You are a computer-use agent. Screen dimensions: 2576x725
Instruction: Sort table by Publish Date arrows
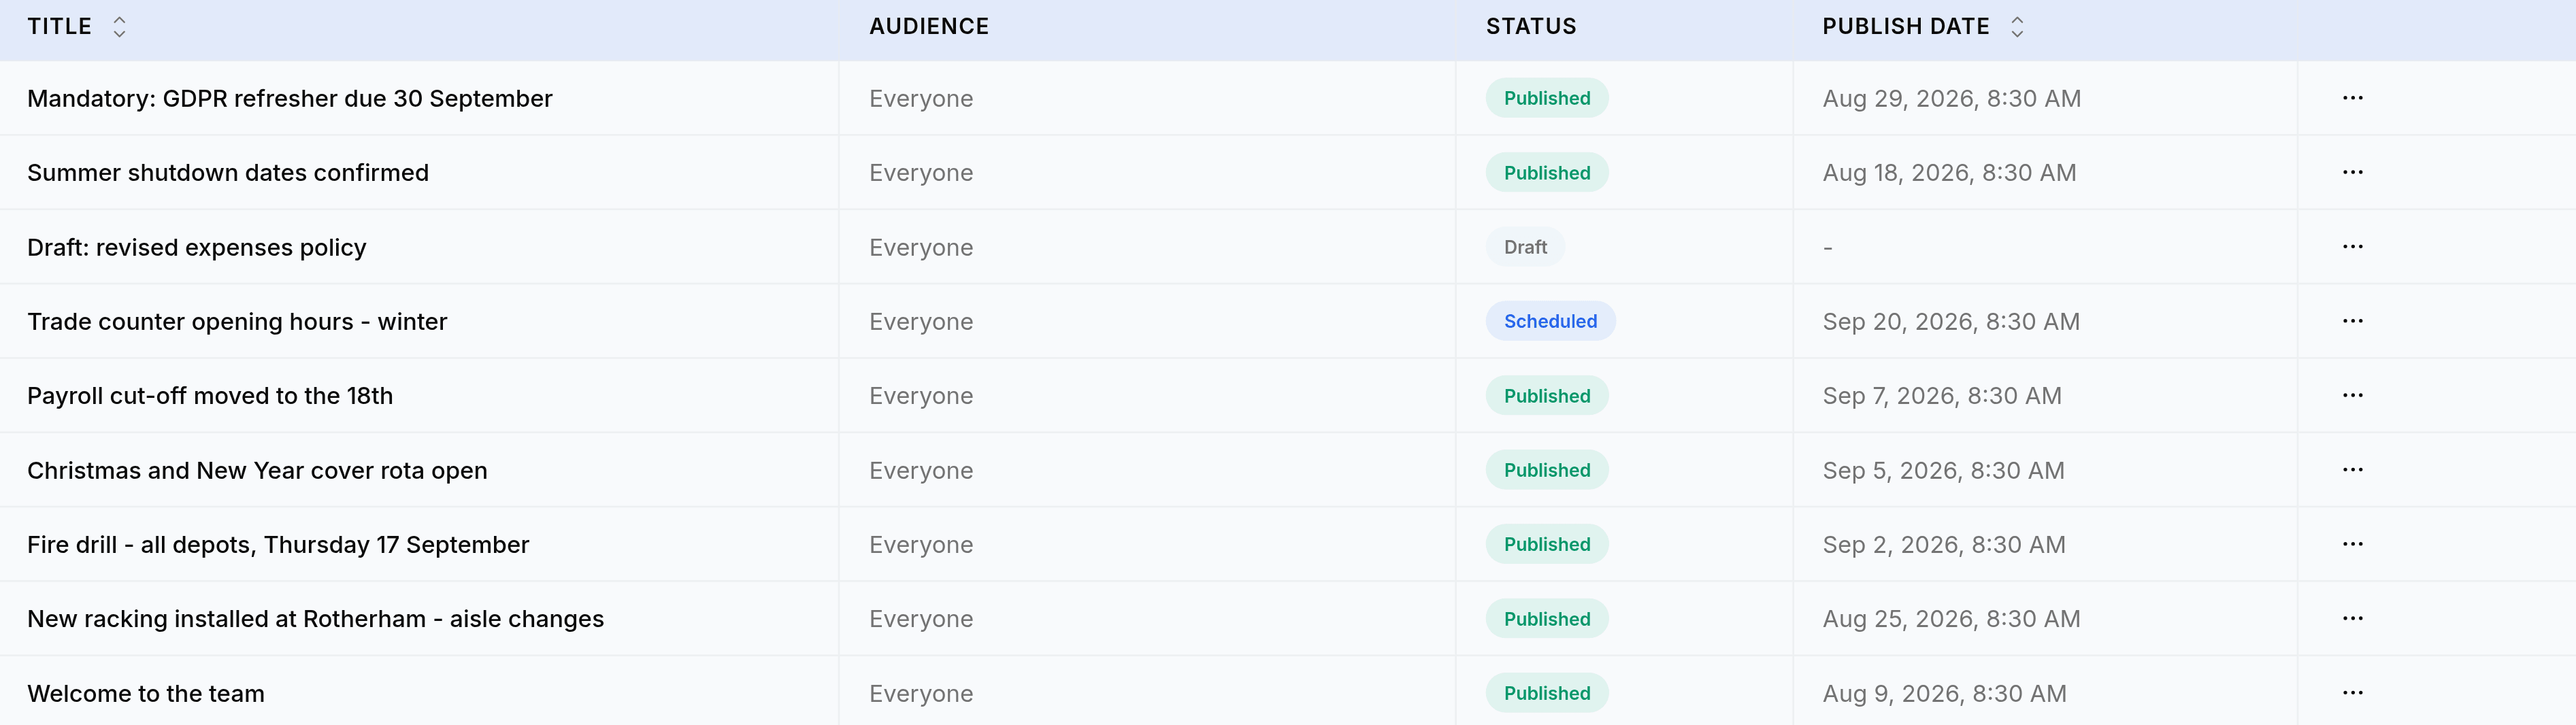coord(2017,27)
